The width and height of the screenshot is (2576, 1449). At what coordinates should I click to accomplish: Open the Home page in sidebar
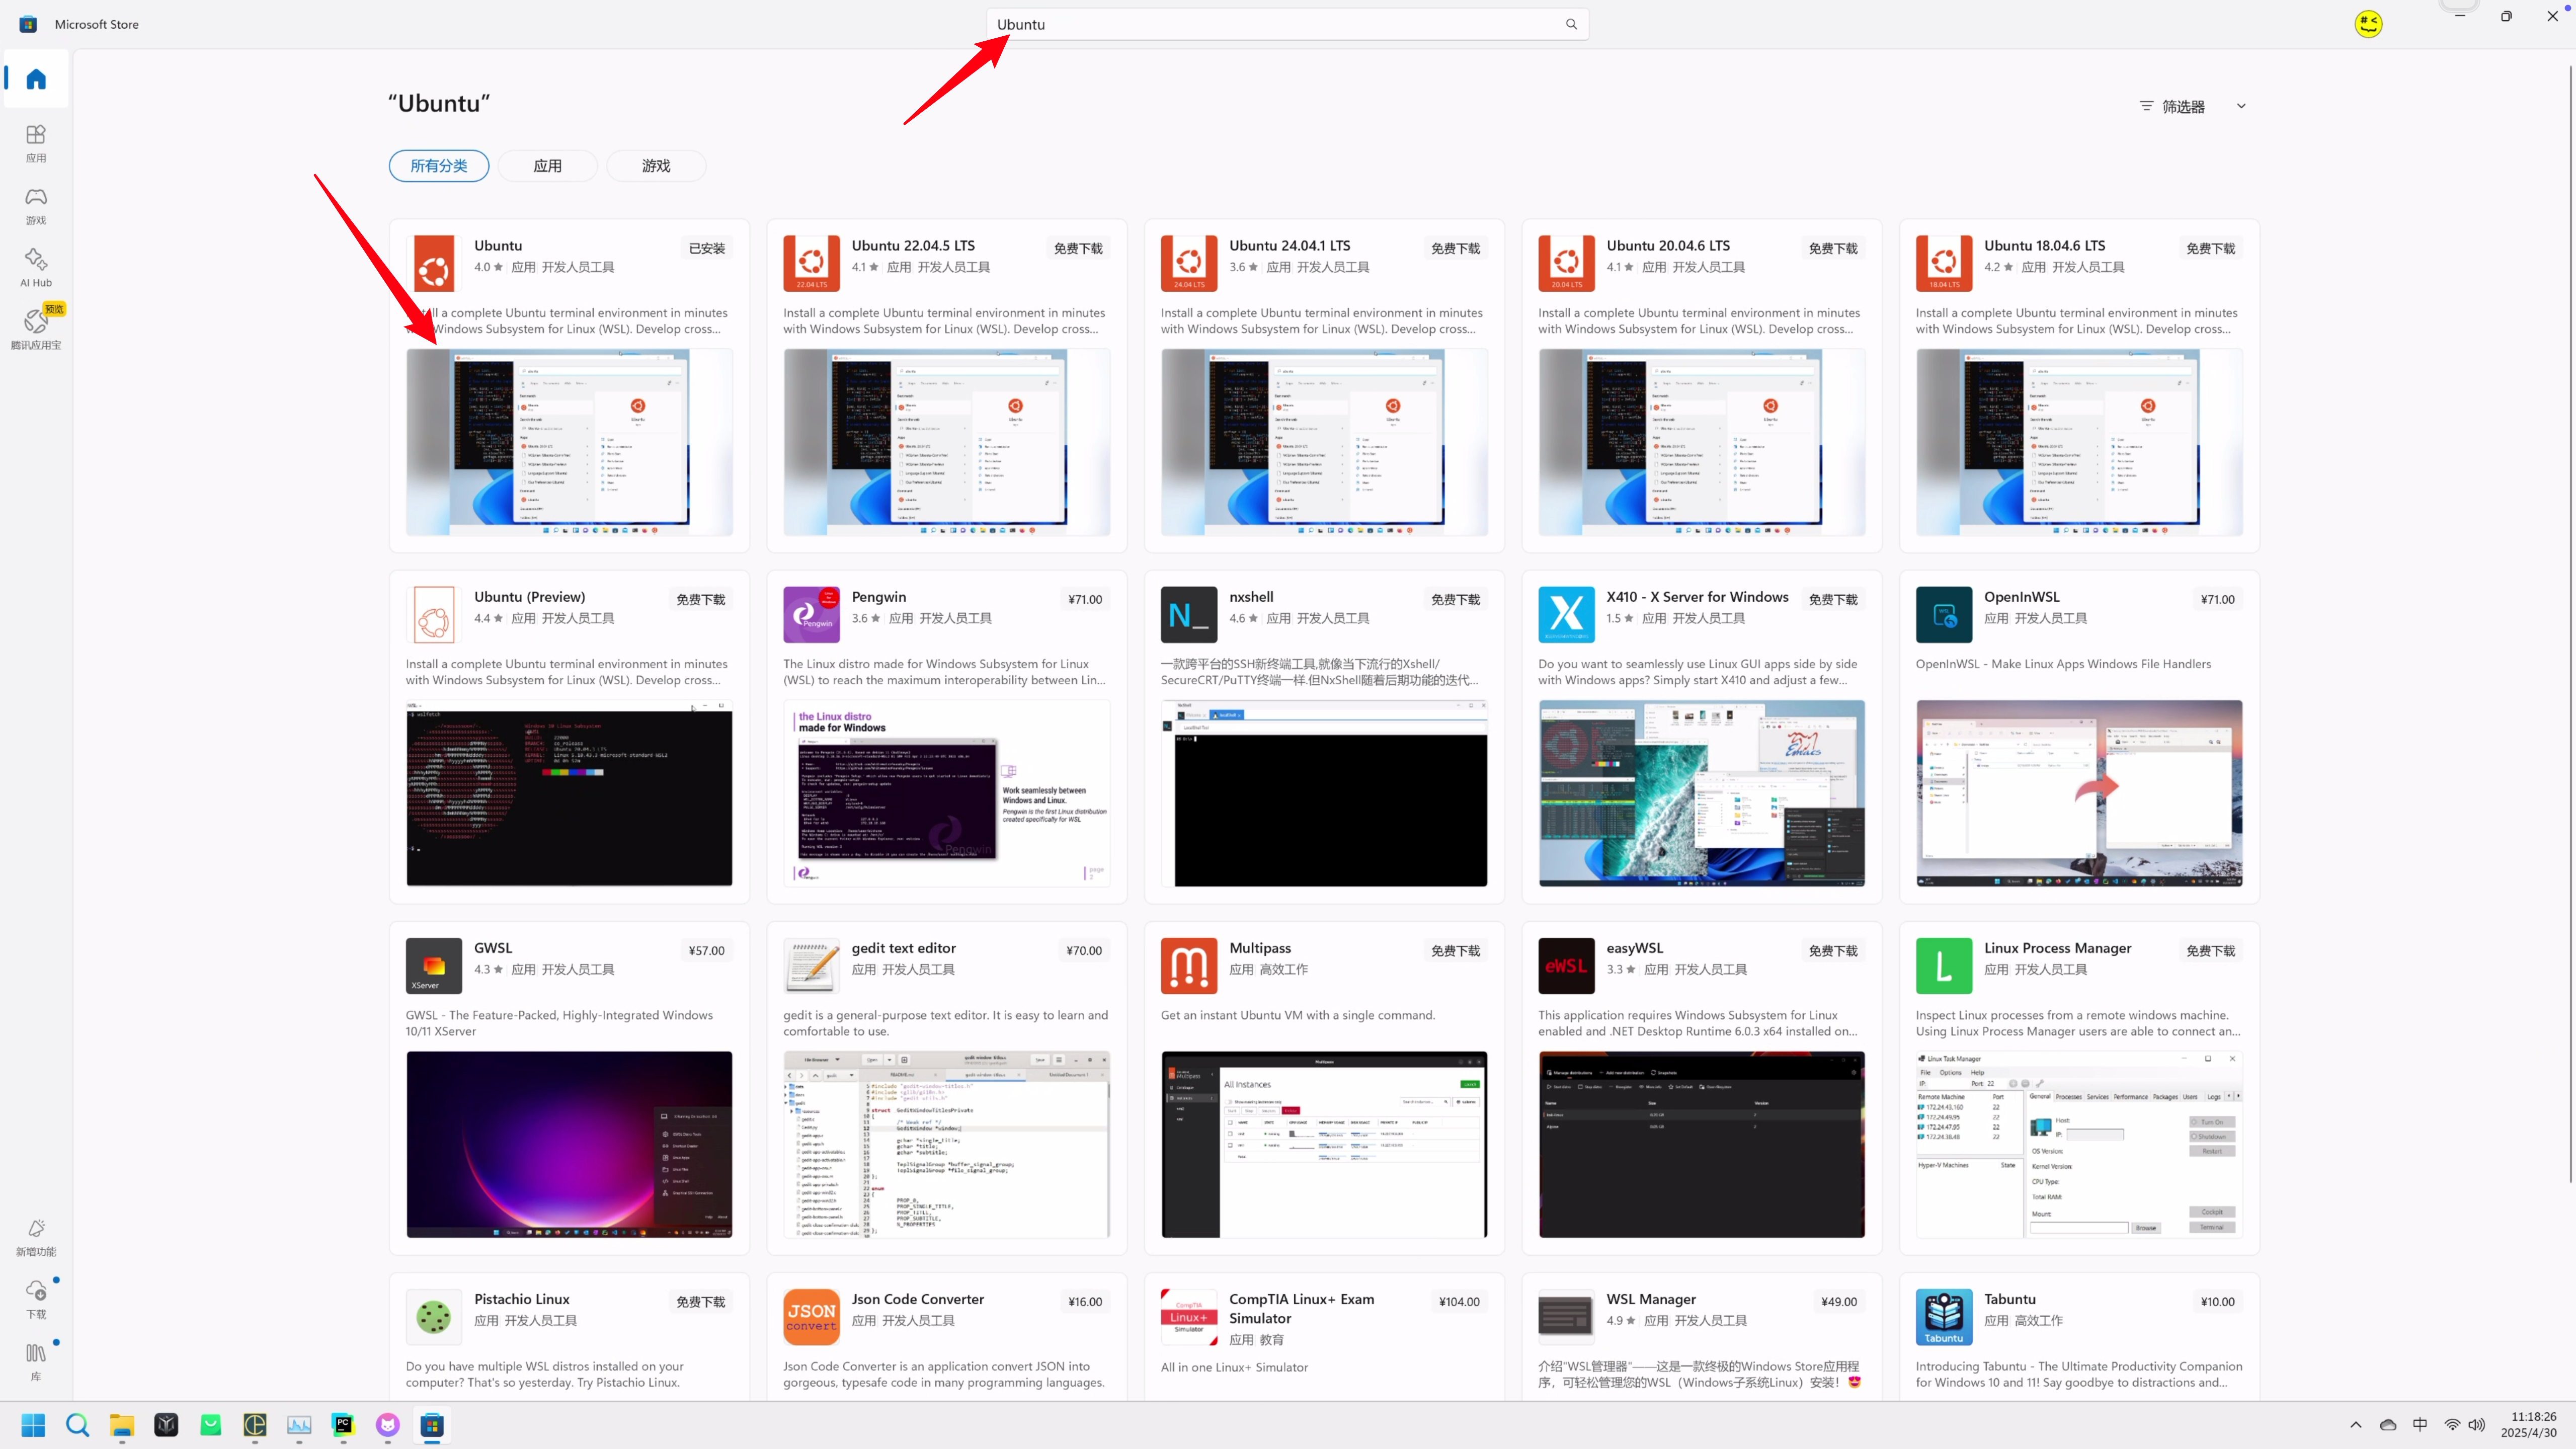coord(36,79)
